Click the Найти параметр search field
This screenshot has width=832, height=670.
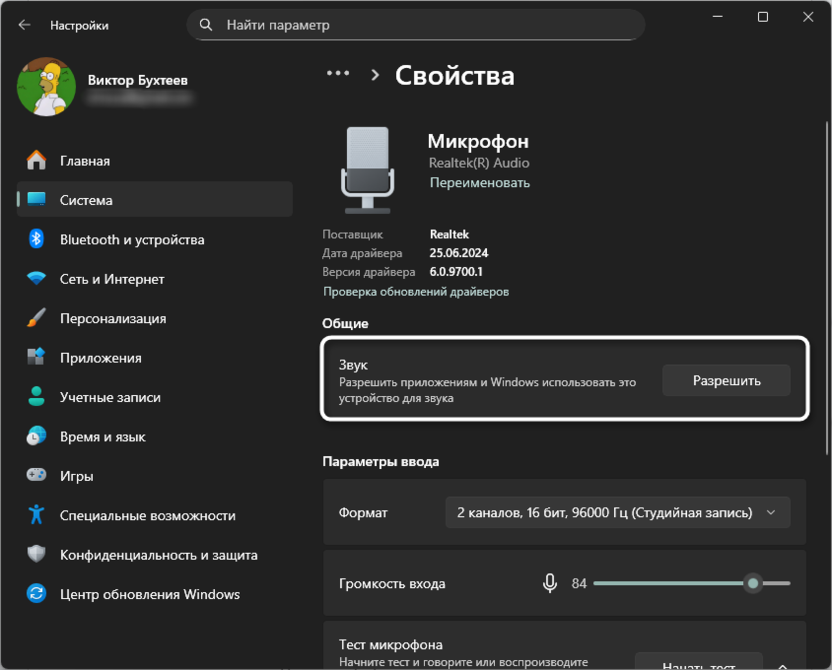coord(416,24)
